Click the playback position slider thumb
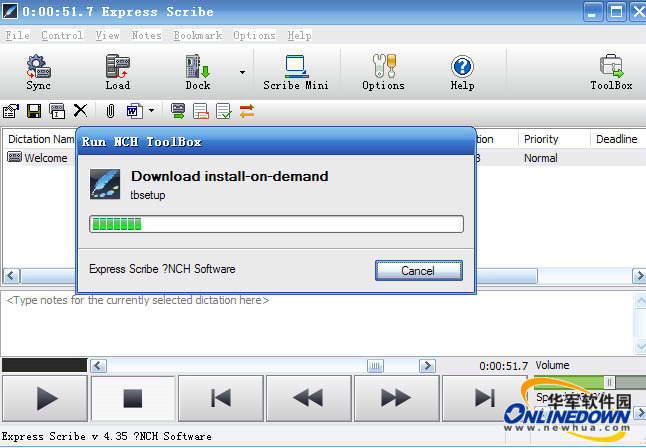This screenshot has width=646, height=448. point(375,366)
